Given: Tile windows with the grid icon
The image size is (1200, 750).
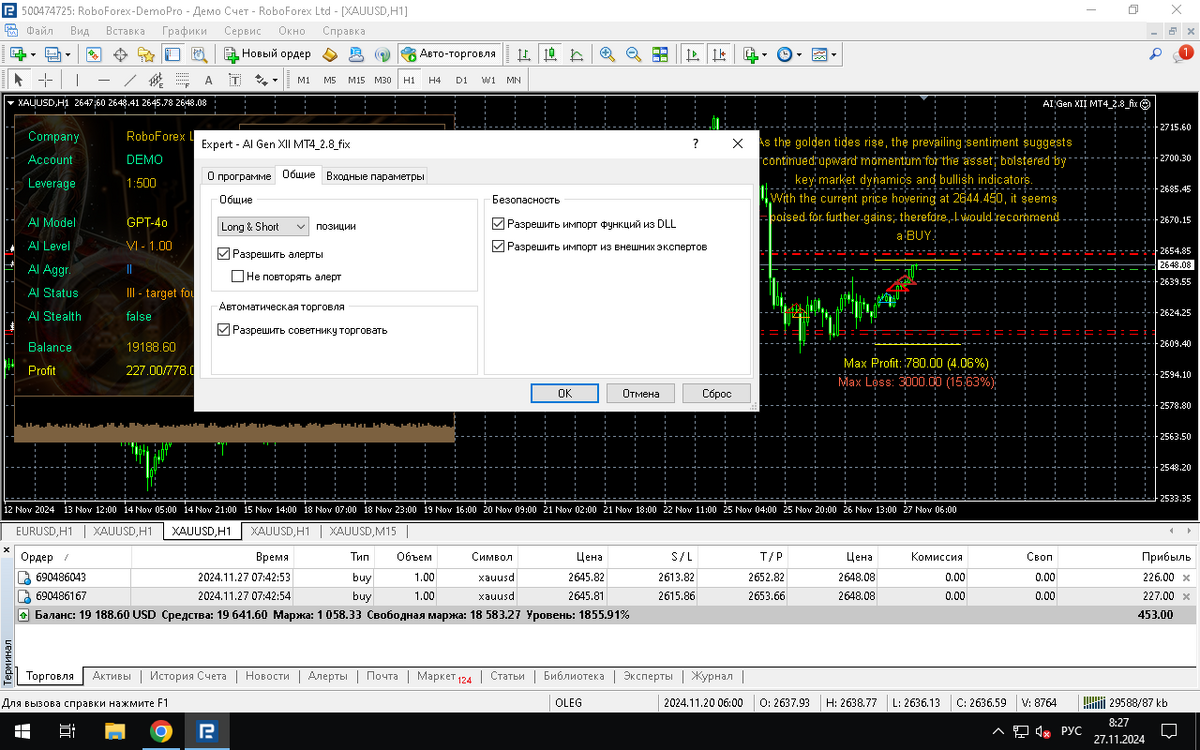Looking at the screenshot, I should pos(660,54).
